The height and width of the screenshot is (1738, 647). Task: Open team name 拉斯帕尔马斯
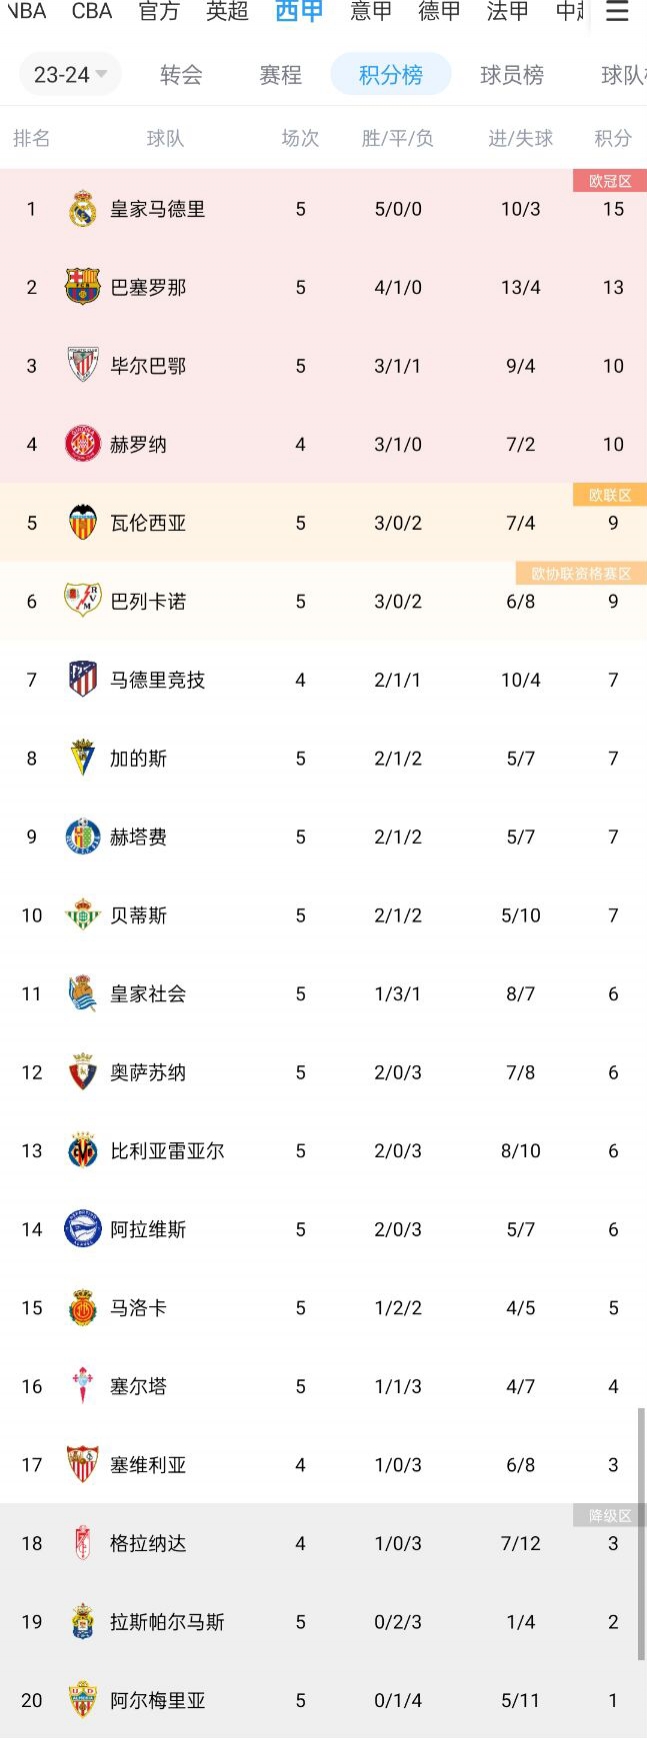(167, 1622)
